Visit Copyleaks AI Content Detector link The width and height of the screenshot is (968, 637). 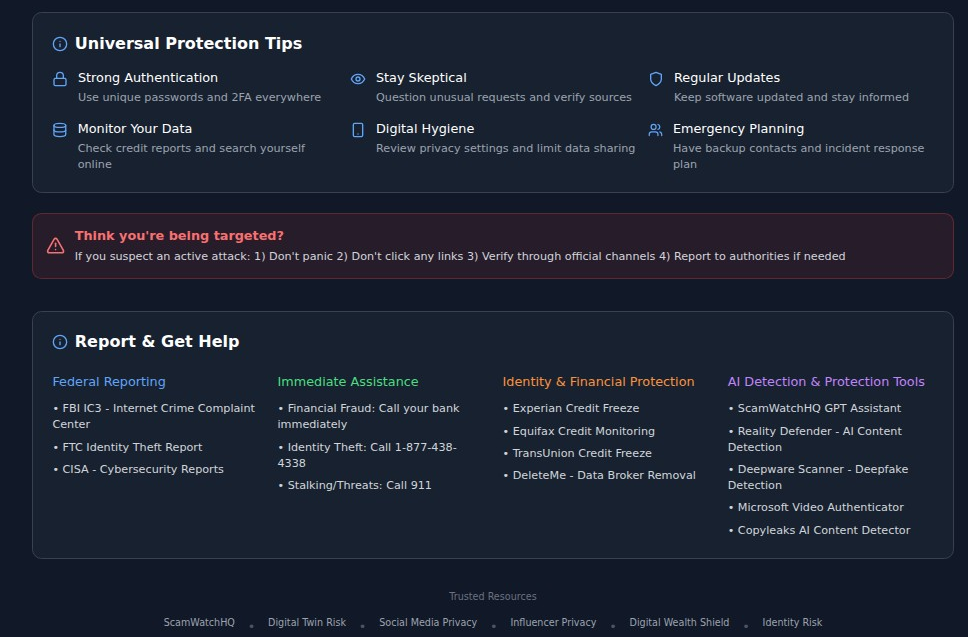(x=823, y=530)
